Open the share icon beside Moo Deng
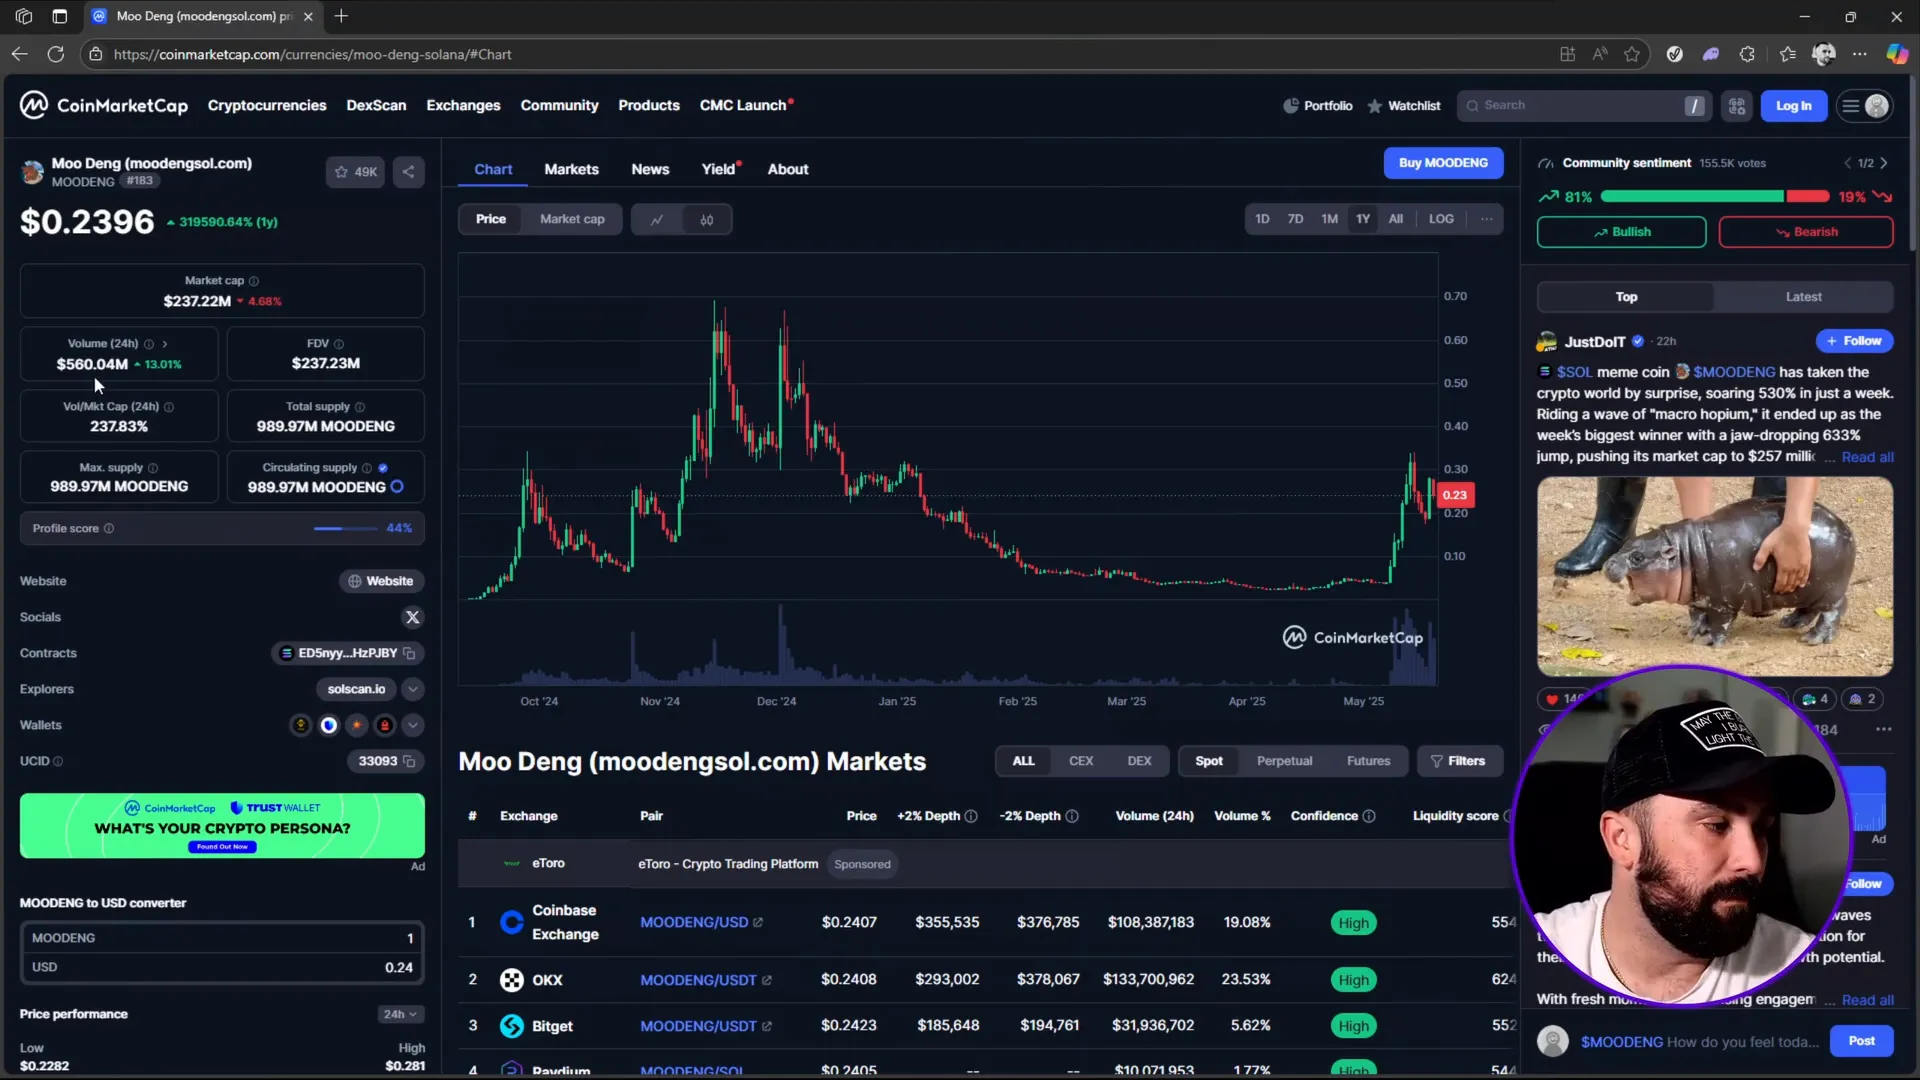The width and height of the screenshot is (1920, 1080). click(x=408, y=172)
